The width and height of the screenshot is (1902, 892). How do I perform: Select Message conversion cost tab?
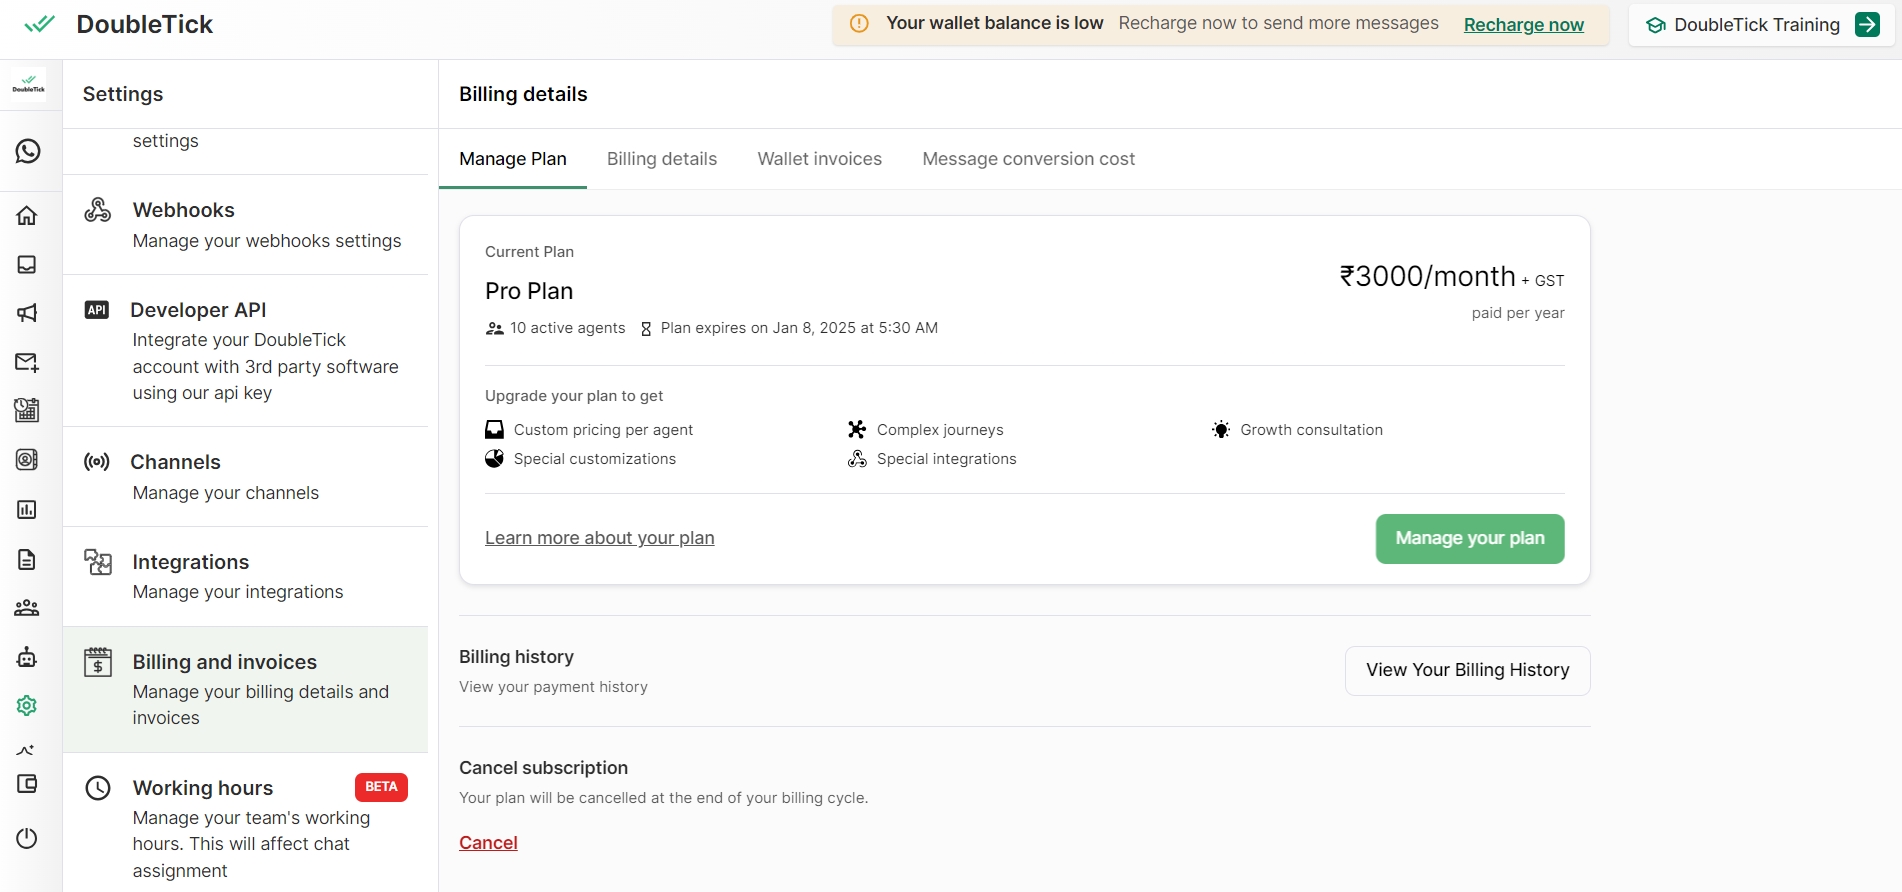(1028, 159)
